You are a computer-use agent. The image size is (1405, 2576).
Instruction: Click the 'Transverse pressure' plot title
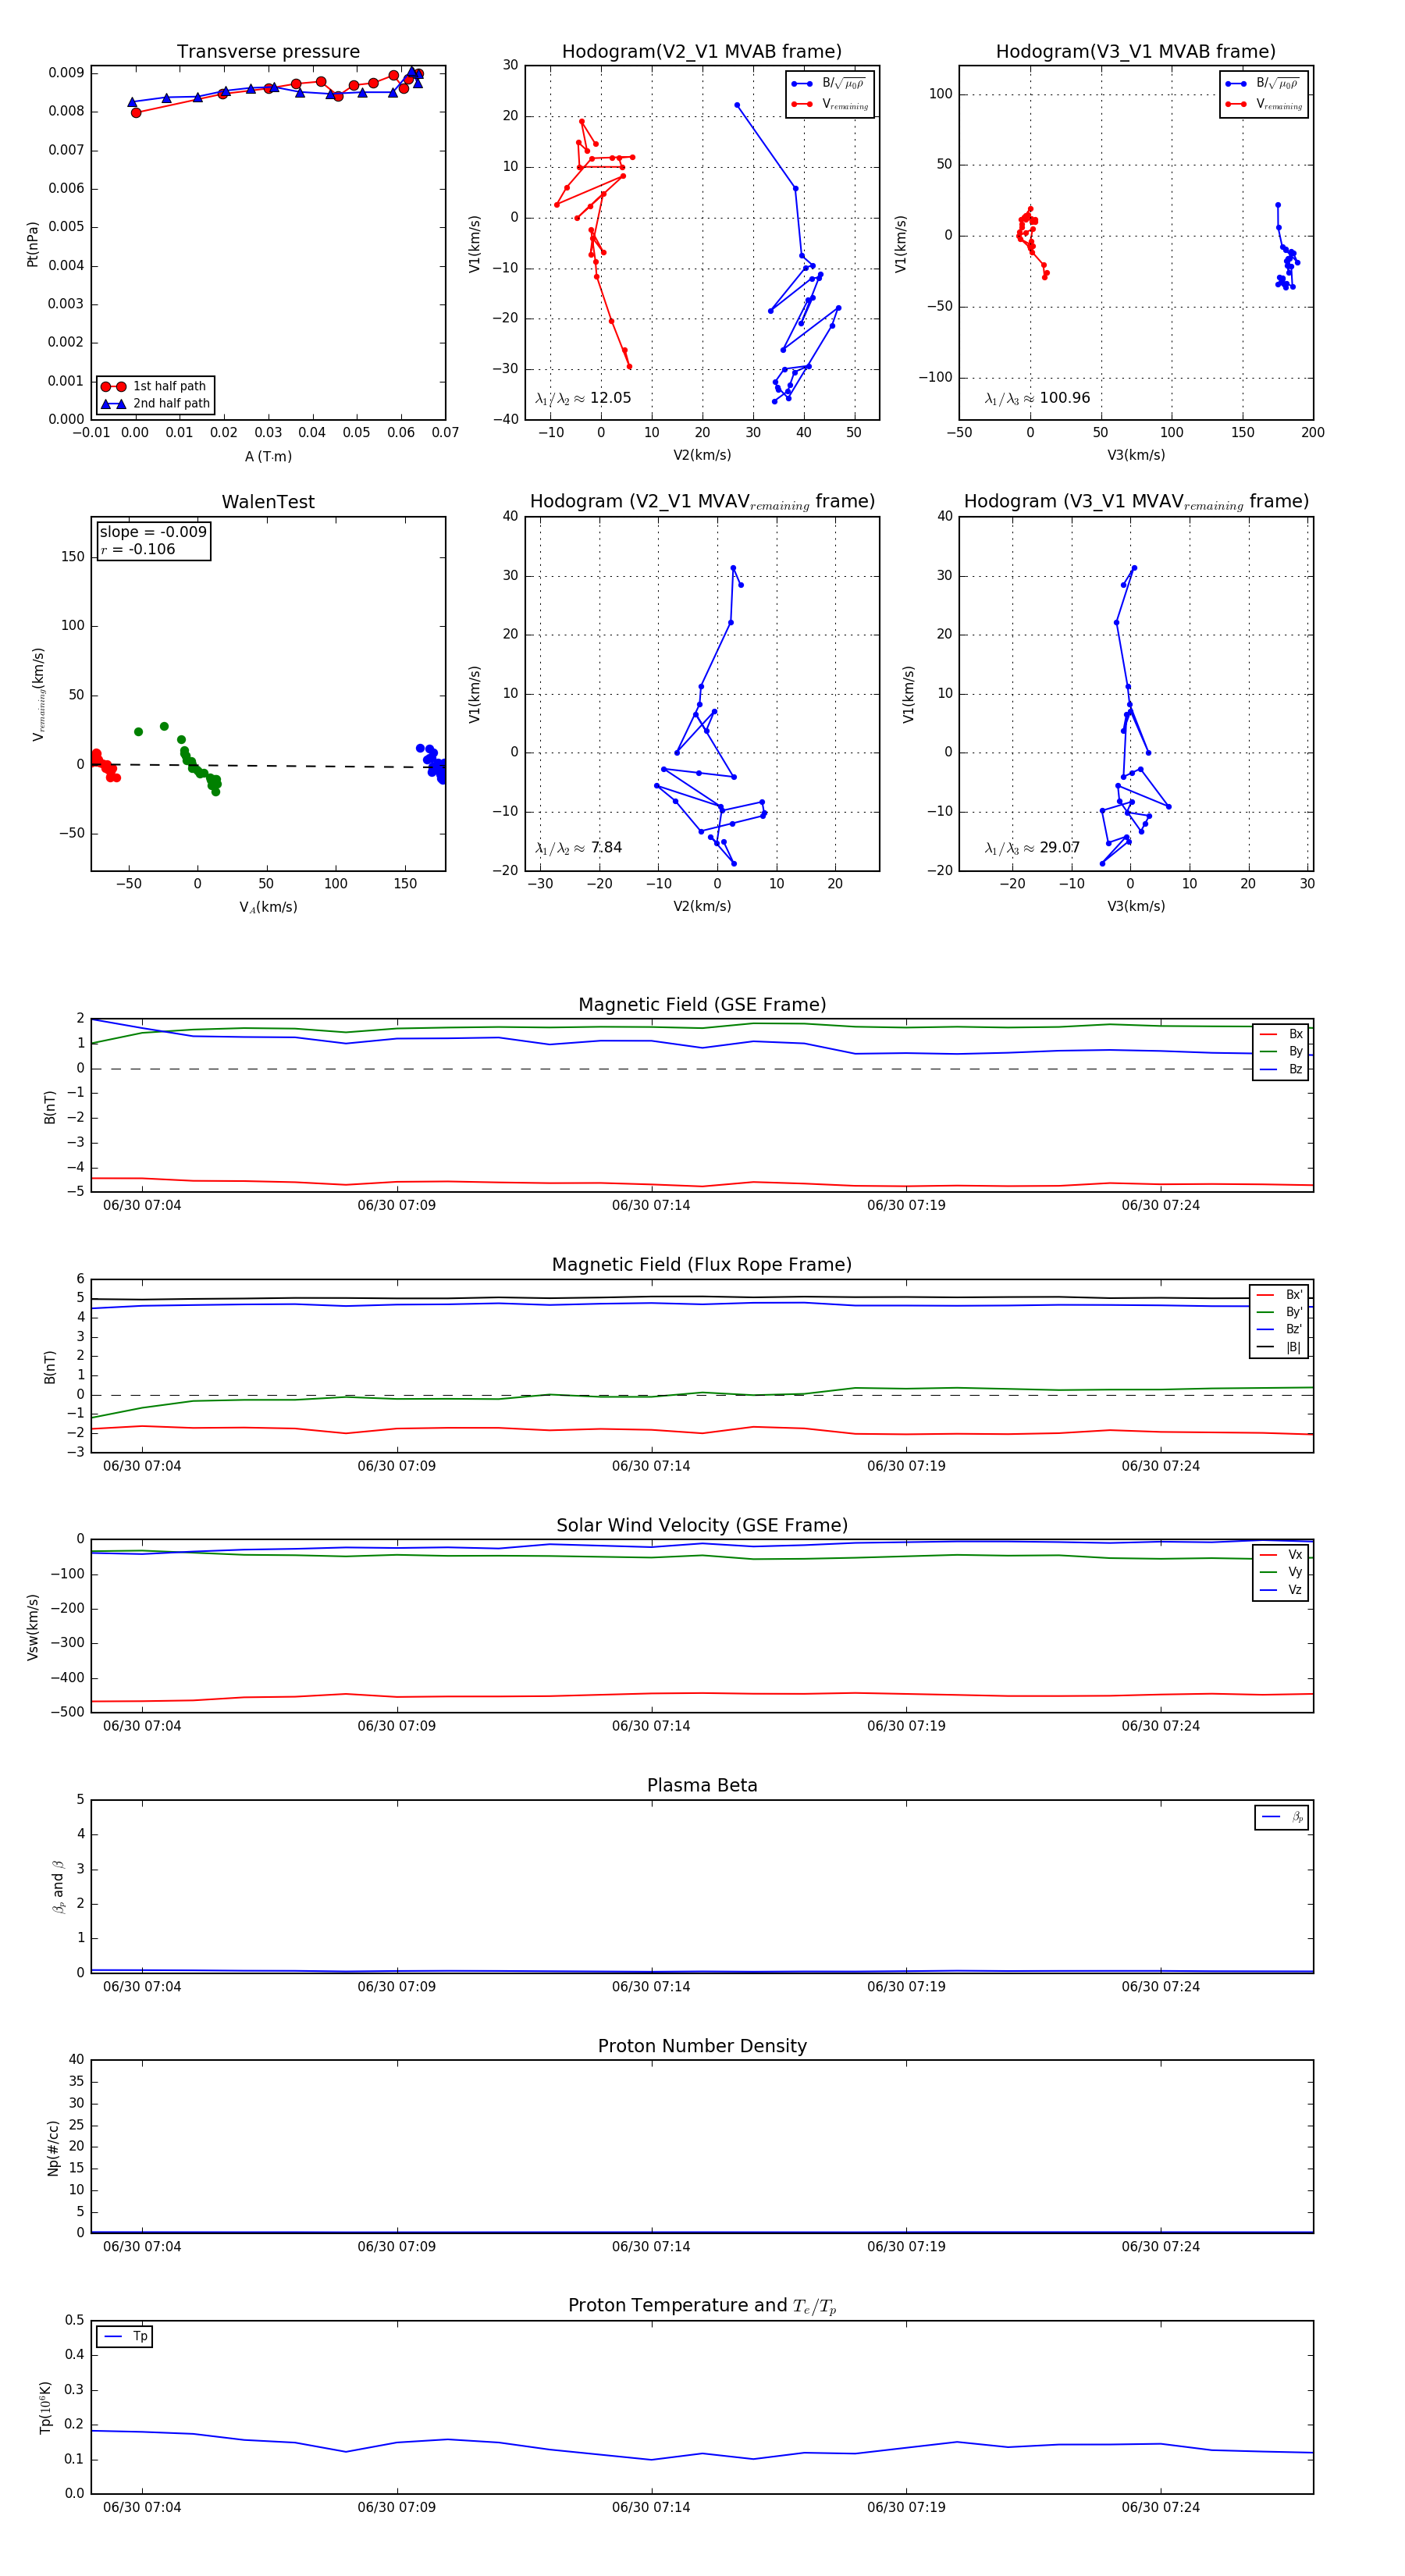268,52
